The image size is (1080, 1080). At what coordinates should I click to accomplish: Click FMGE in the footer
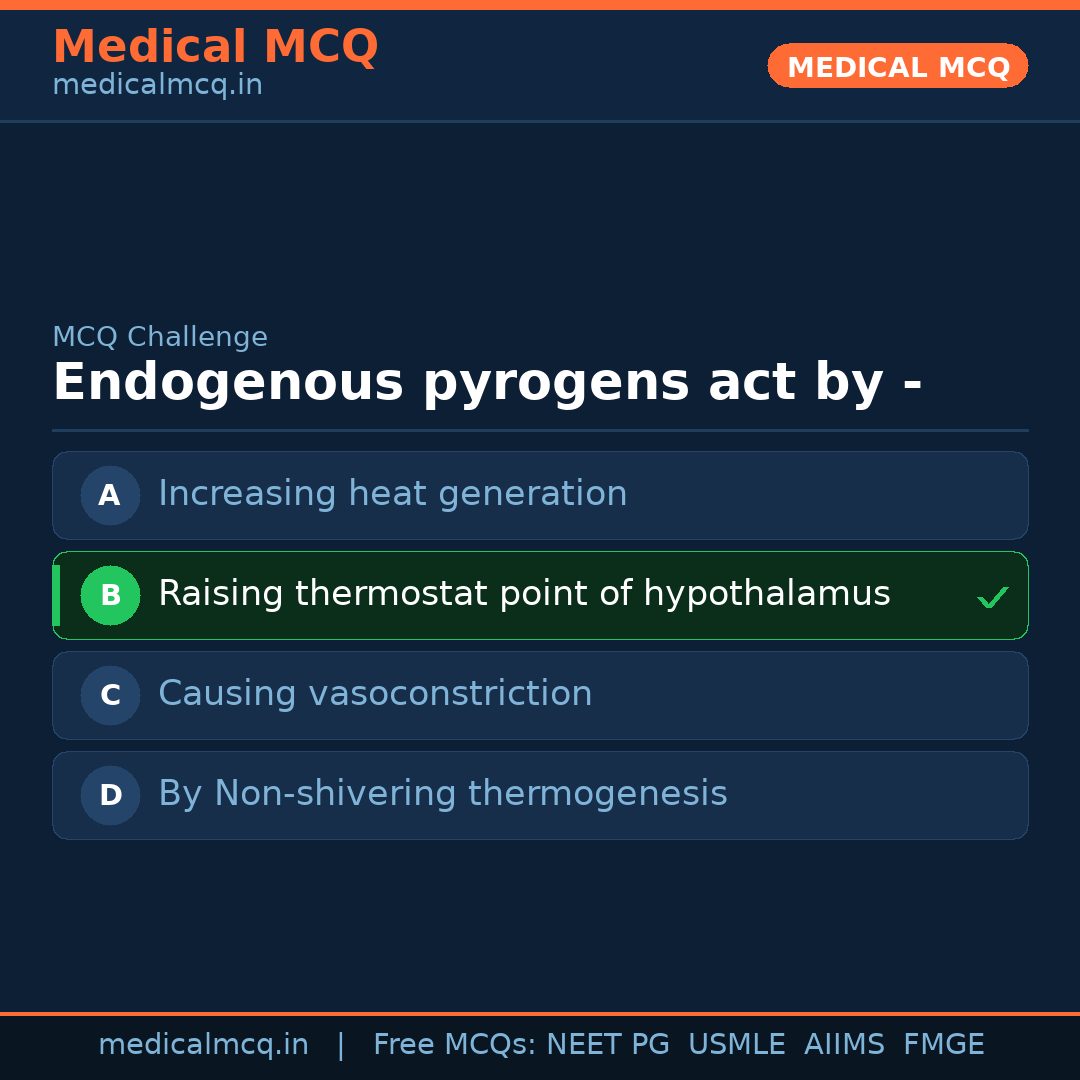tap(943, 1045)
